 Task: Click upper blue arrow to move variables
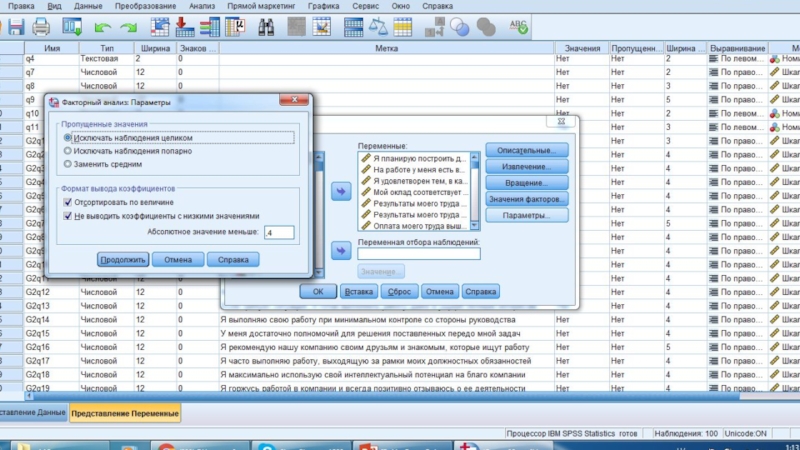tap(341, 191)
